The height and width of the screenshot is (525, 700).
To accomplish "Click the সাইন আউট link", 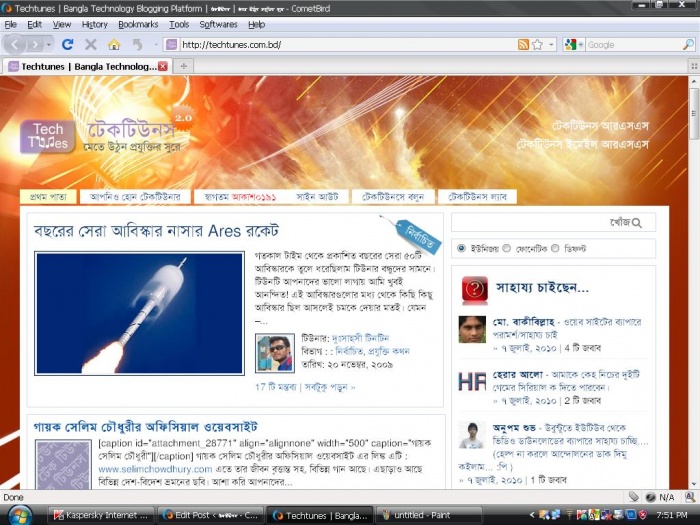I will (317, 197).
